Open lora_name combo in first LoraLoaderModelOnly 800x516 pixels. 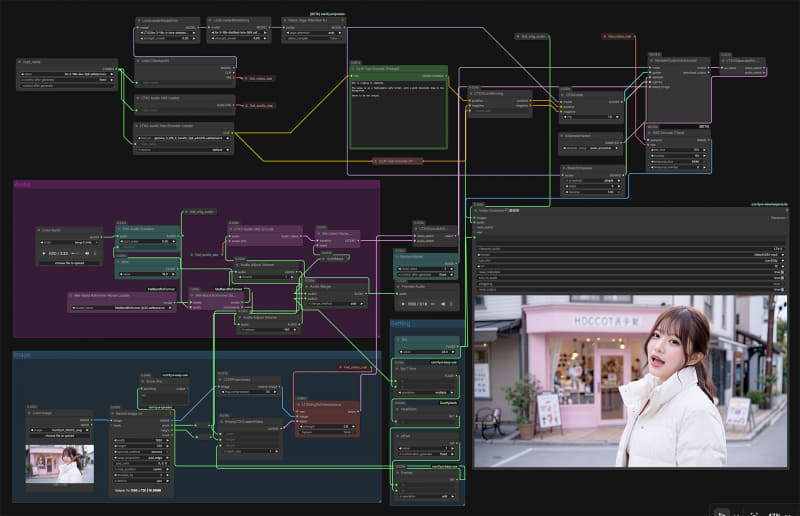[168, 33]
